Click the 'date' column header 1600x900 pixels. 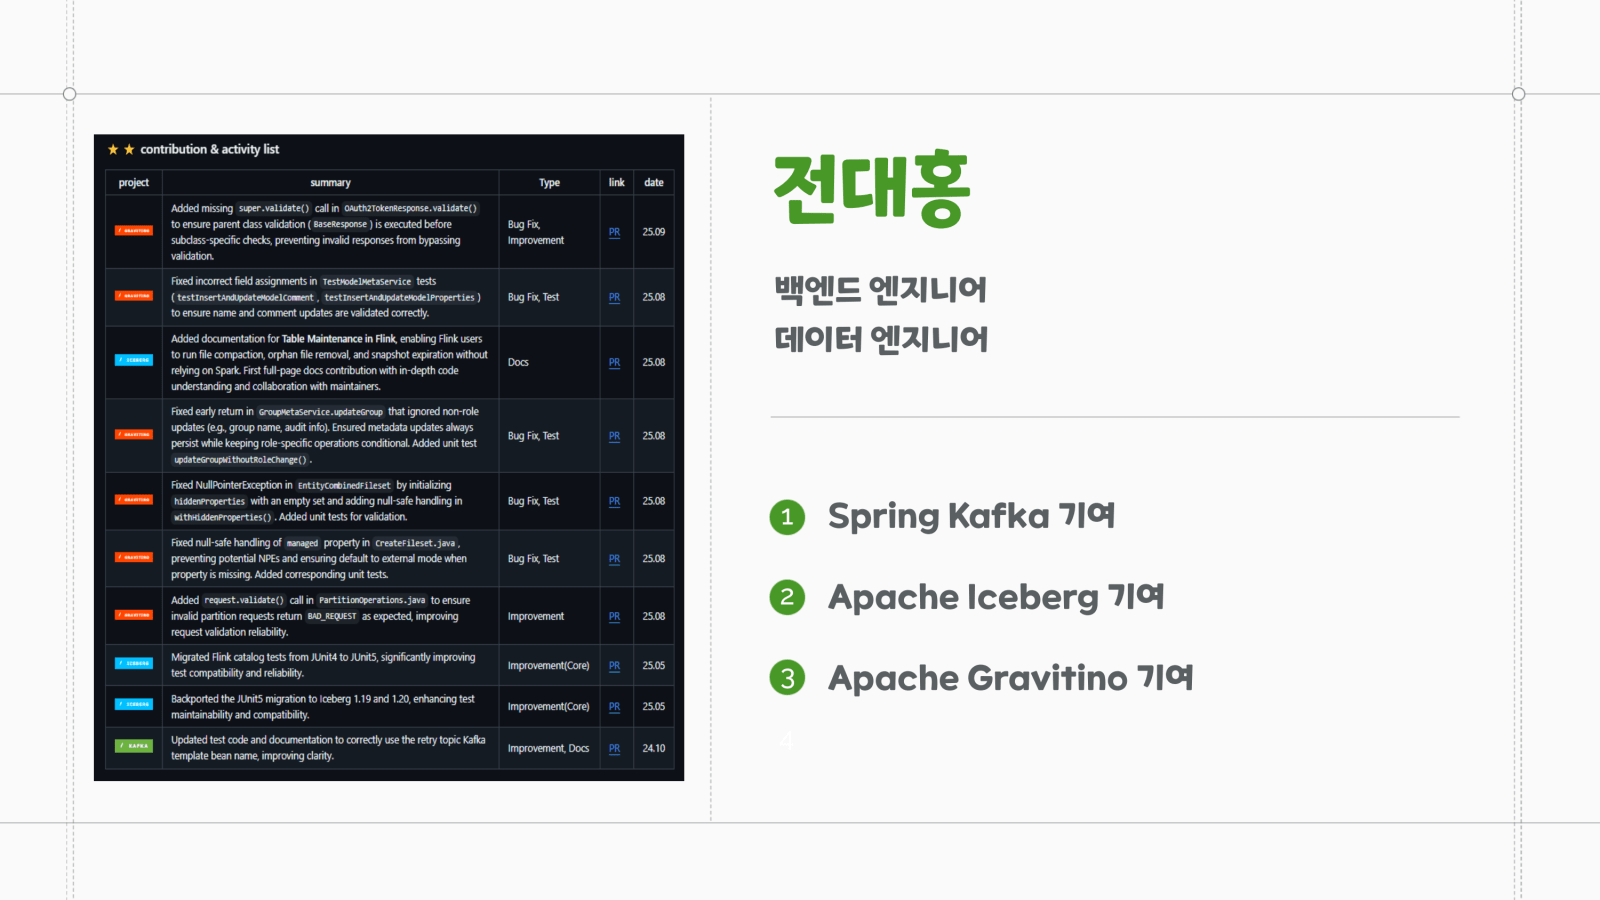coord(654,183)
